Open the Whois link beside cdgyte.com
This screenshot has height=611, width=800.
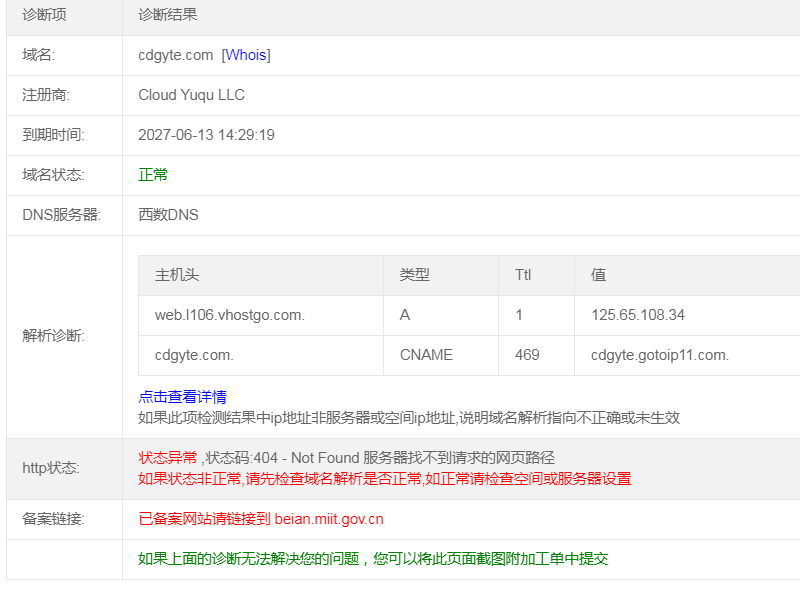click(x=246, y=55)
